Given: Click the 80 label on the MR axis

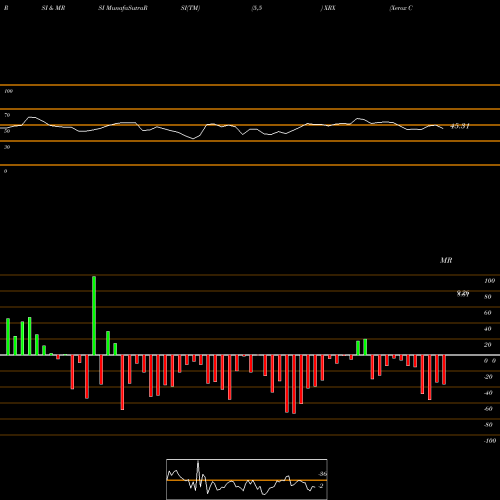Looking at the screenshot, I should click(x=488, y=297).
